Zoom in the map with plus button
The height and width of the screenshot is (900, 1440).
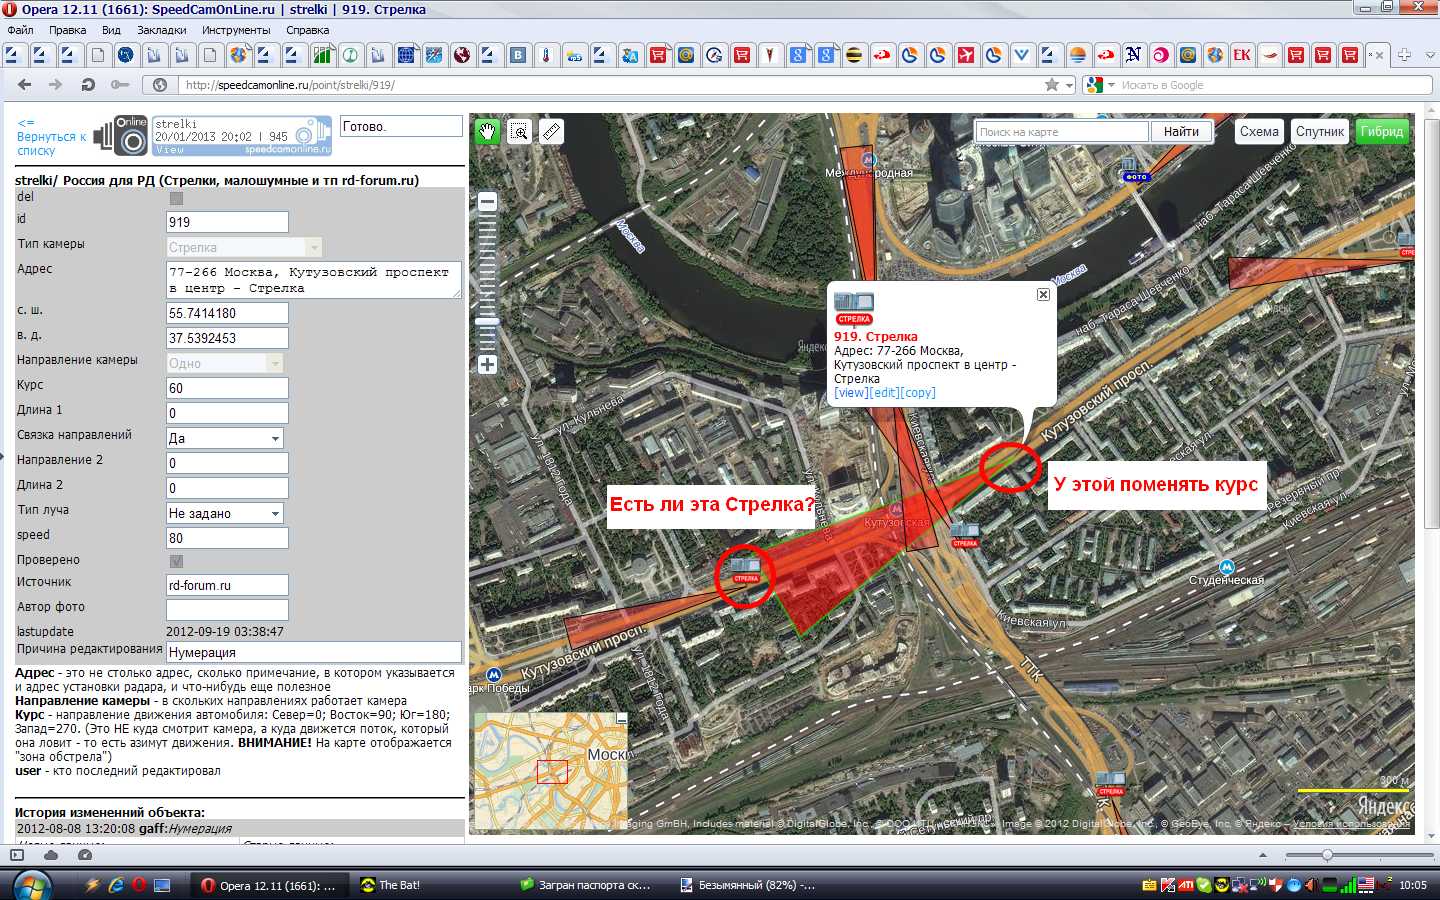[x=487, y=364]
